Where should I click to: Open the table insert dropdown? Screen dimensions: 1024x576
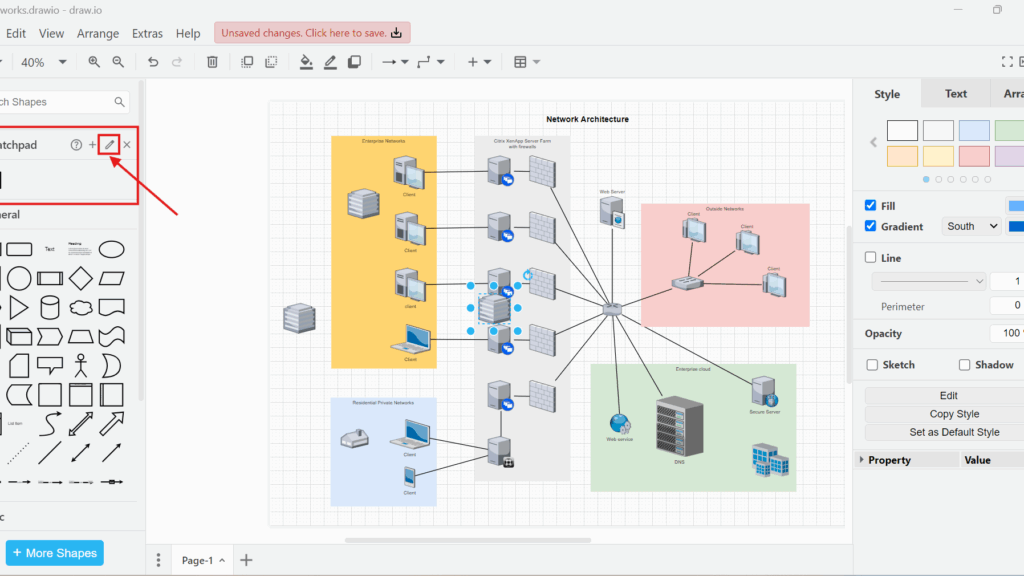click(527, 62)
